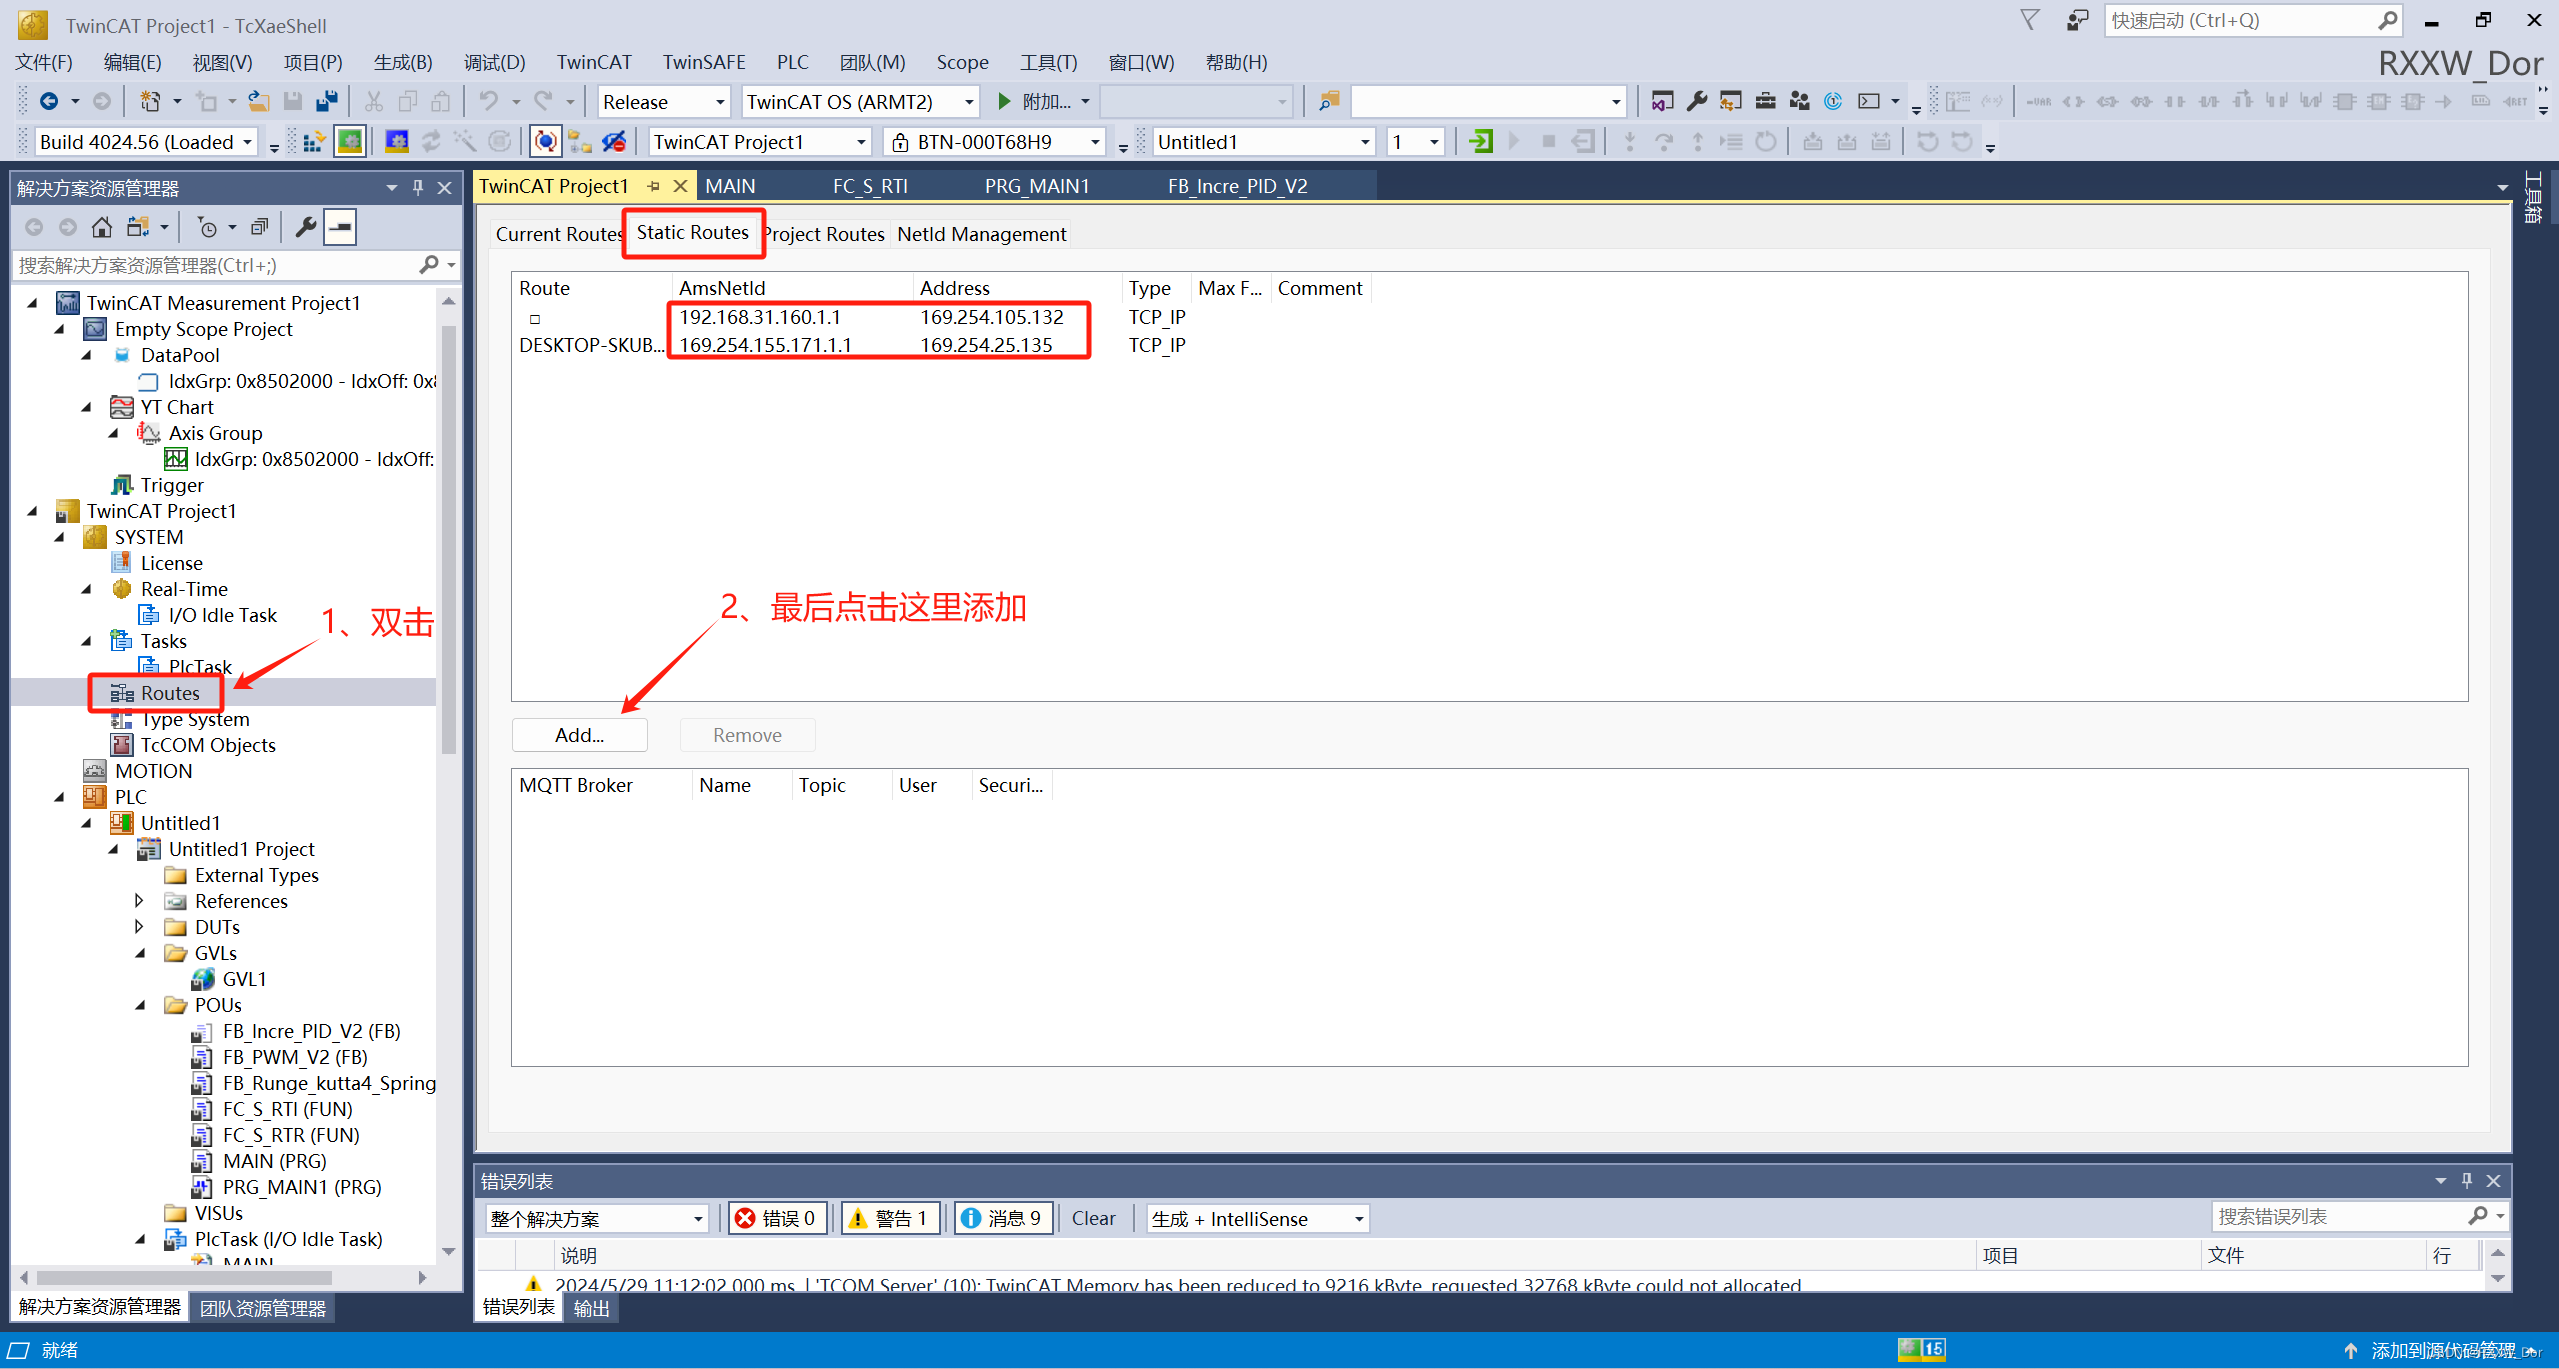Click the Clear button in error list
Image resolution: width=2559 pixels, height=1369 pixels.
point(1093,1218)
